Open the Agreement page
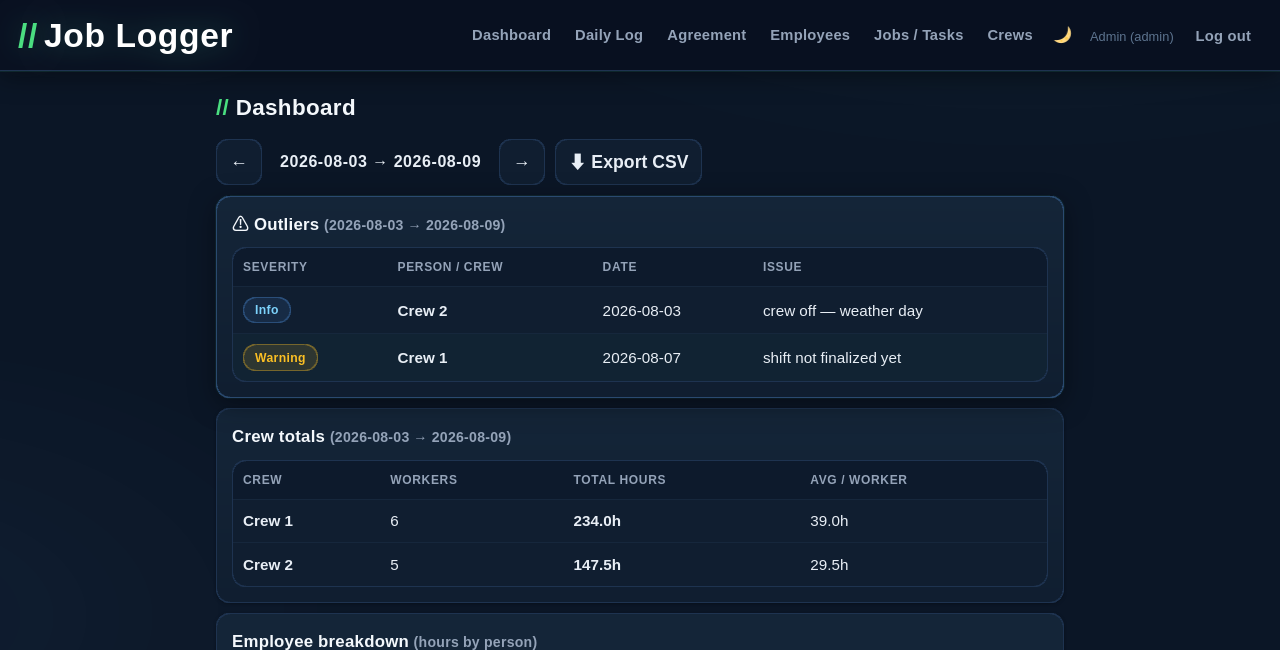1280x650 pixels. click(707, 35)
